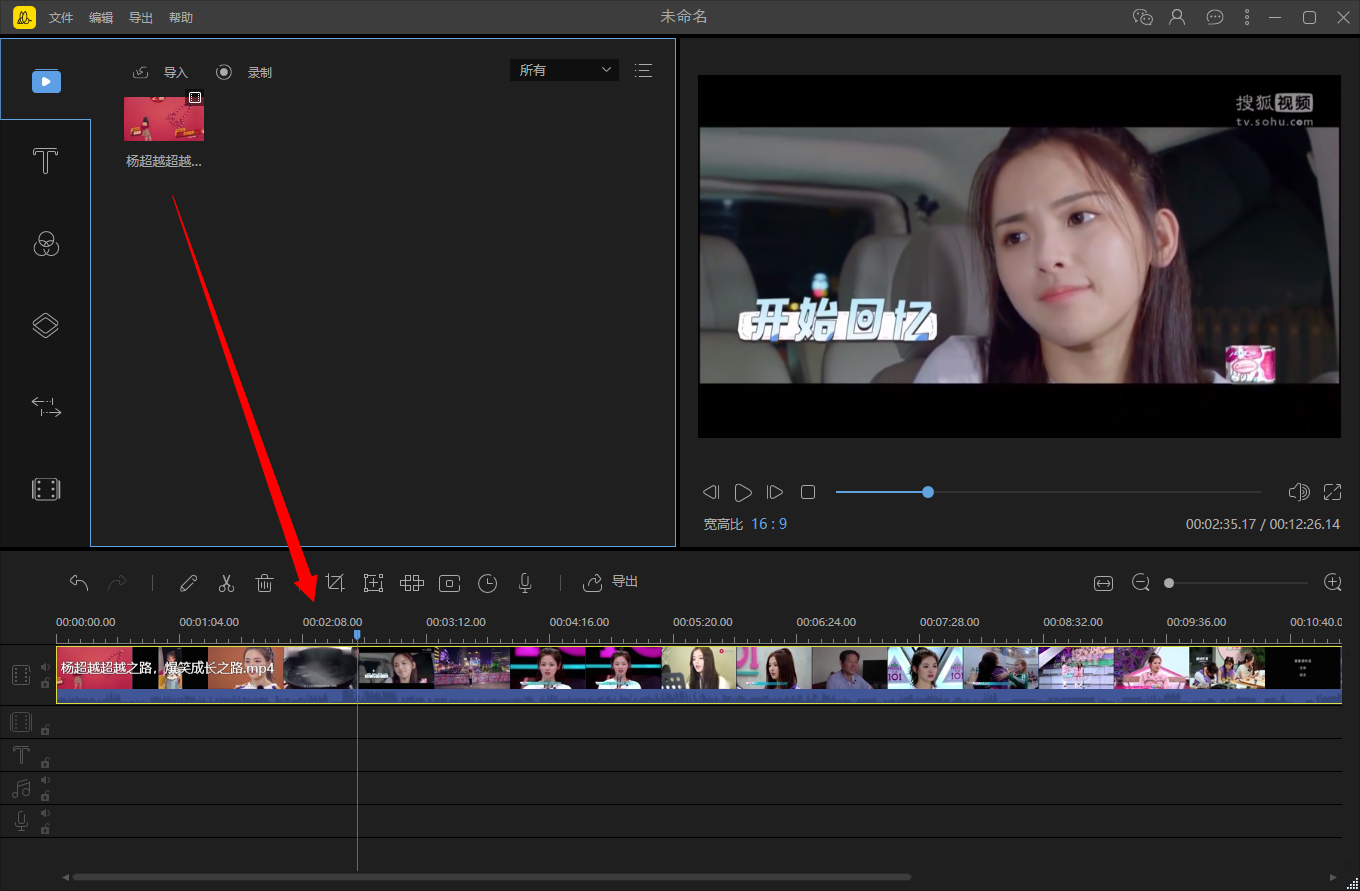Mute the music track

point(45,781)
